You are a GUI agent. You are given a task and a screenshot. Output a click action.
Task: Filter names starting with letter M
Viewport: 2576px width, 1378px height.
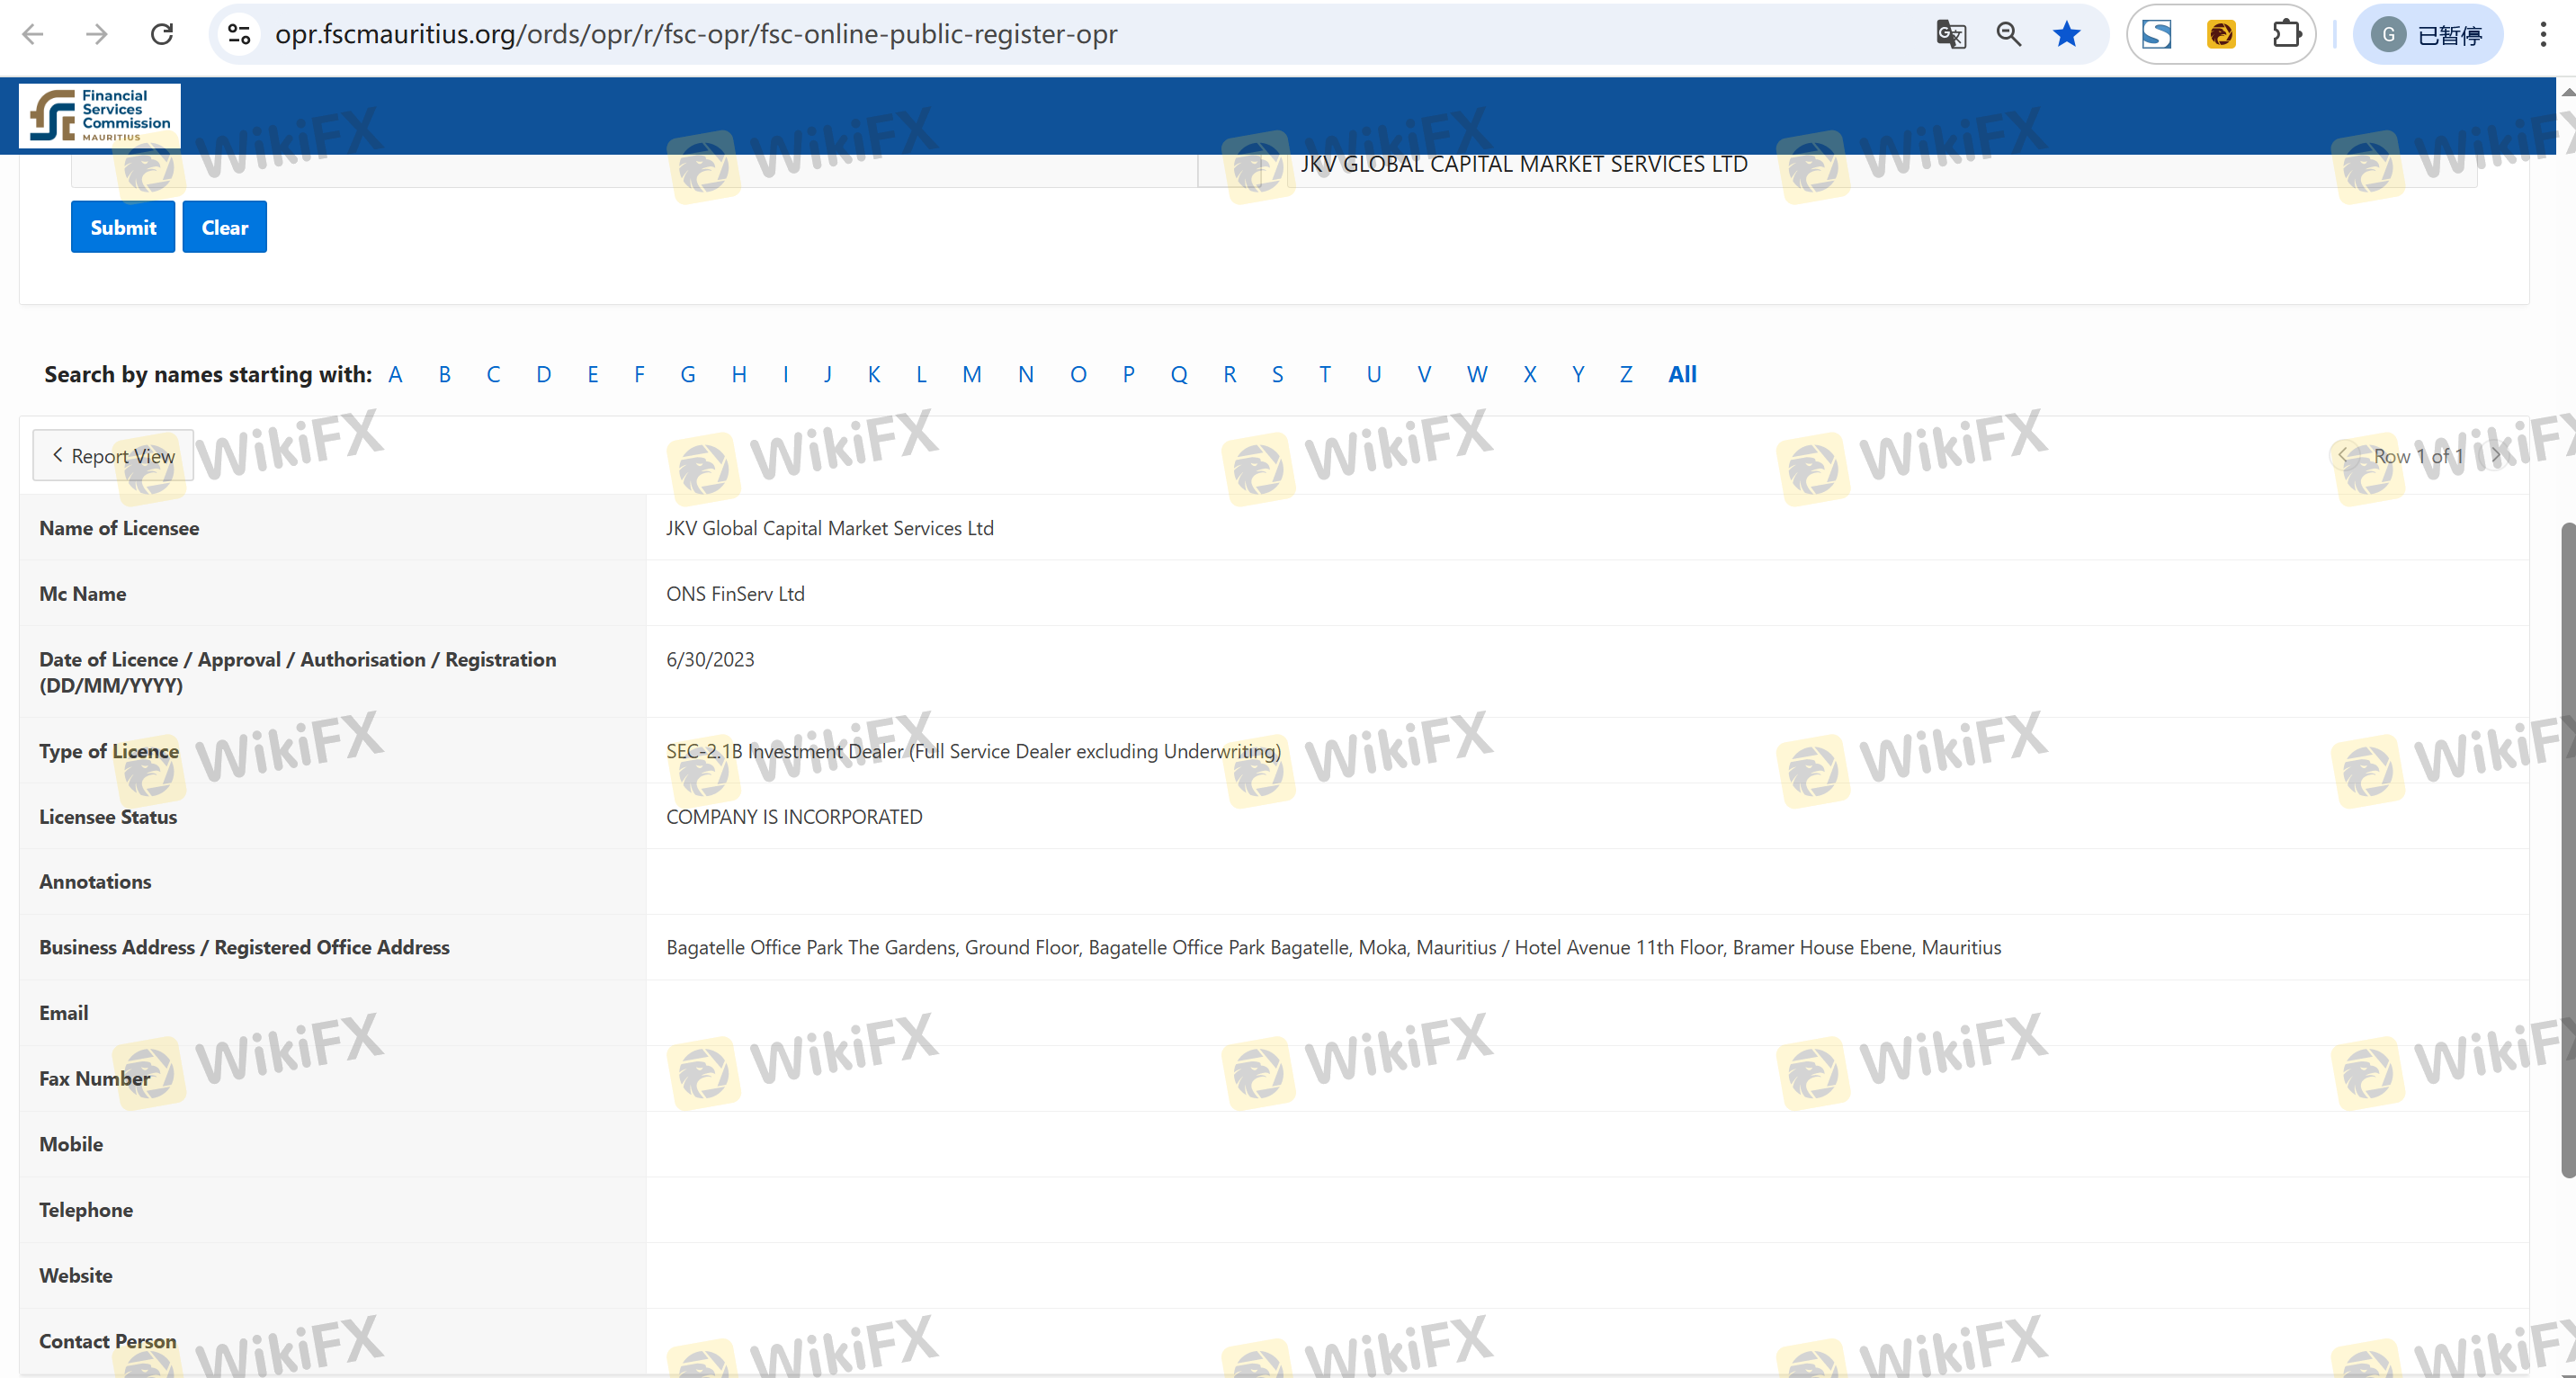click(971, 374)
